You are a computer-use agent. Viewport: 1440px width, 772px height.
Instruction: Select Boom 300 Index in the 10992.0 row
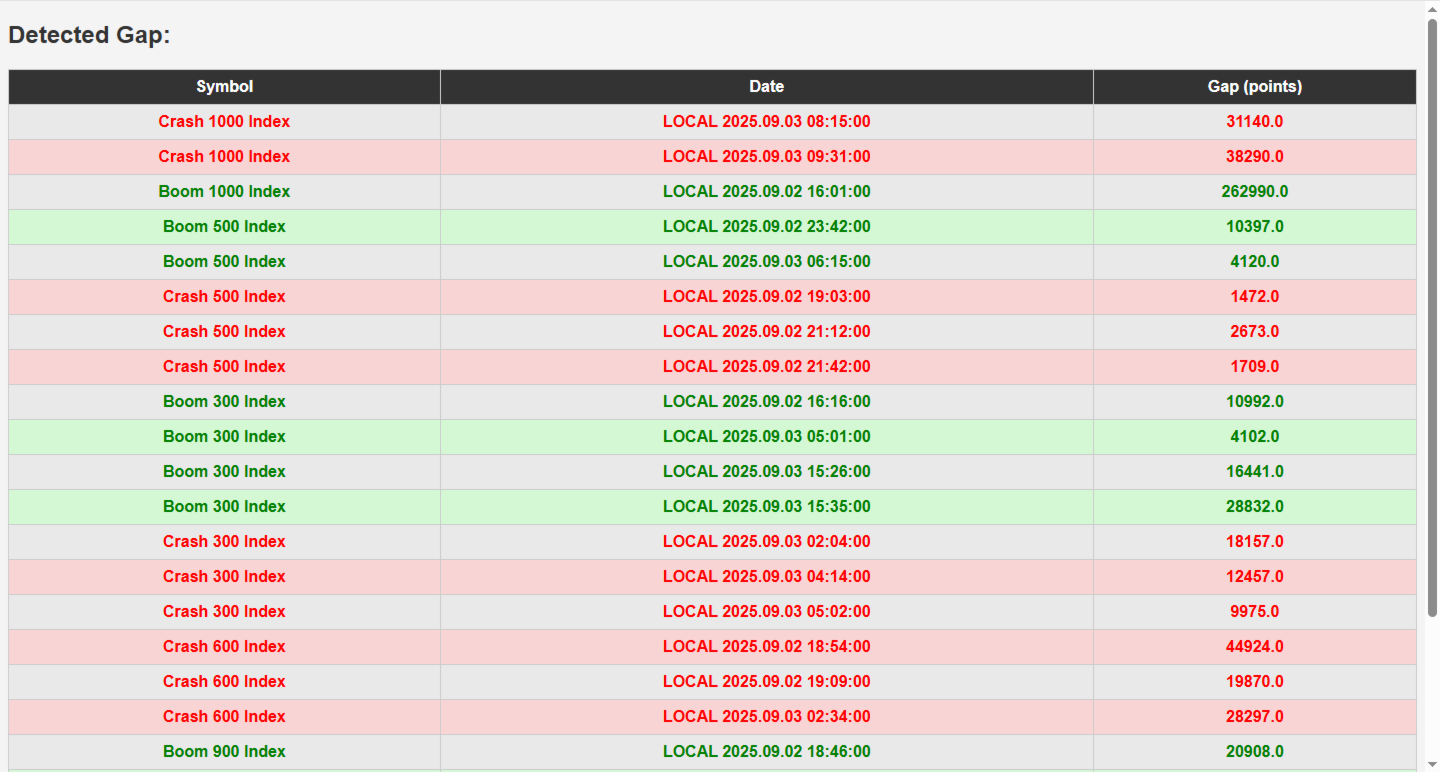pyautogui.click(x=224, y=402)
